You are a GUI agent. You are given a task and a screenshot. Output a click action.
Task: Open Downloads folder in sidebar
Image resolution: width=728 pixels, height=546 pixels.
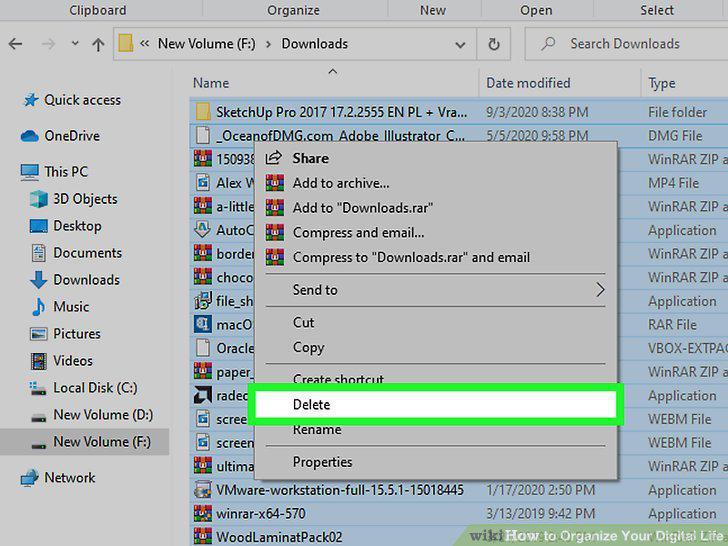pos(86,280)
